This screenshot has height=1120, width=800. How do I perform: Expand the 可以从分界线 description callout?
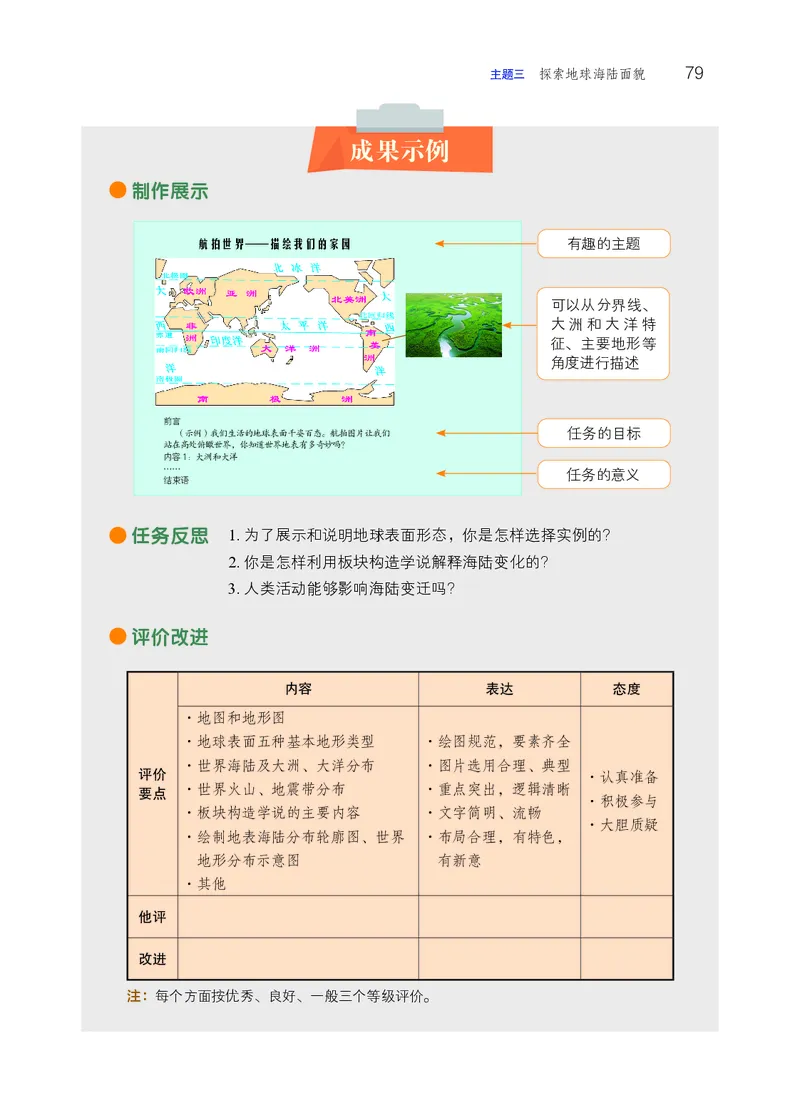point(604,331)
